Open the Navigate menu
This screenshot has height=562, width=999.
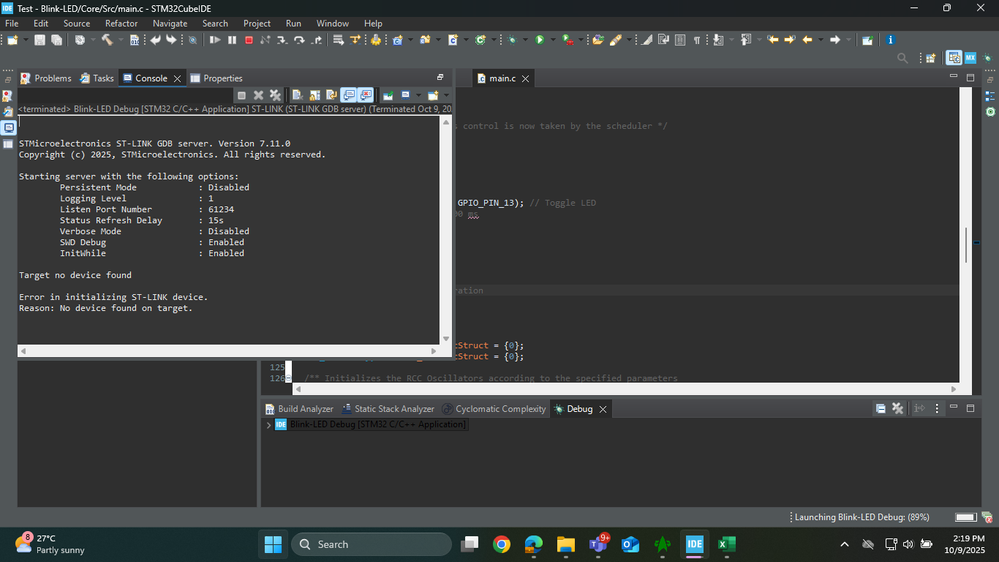point(170,23)
